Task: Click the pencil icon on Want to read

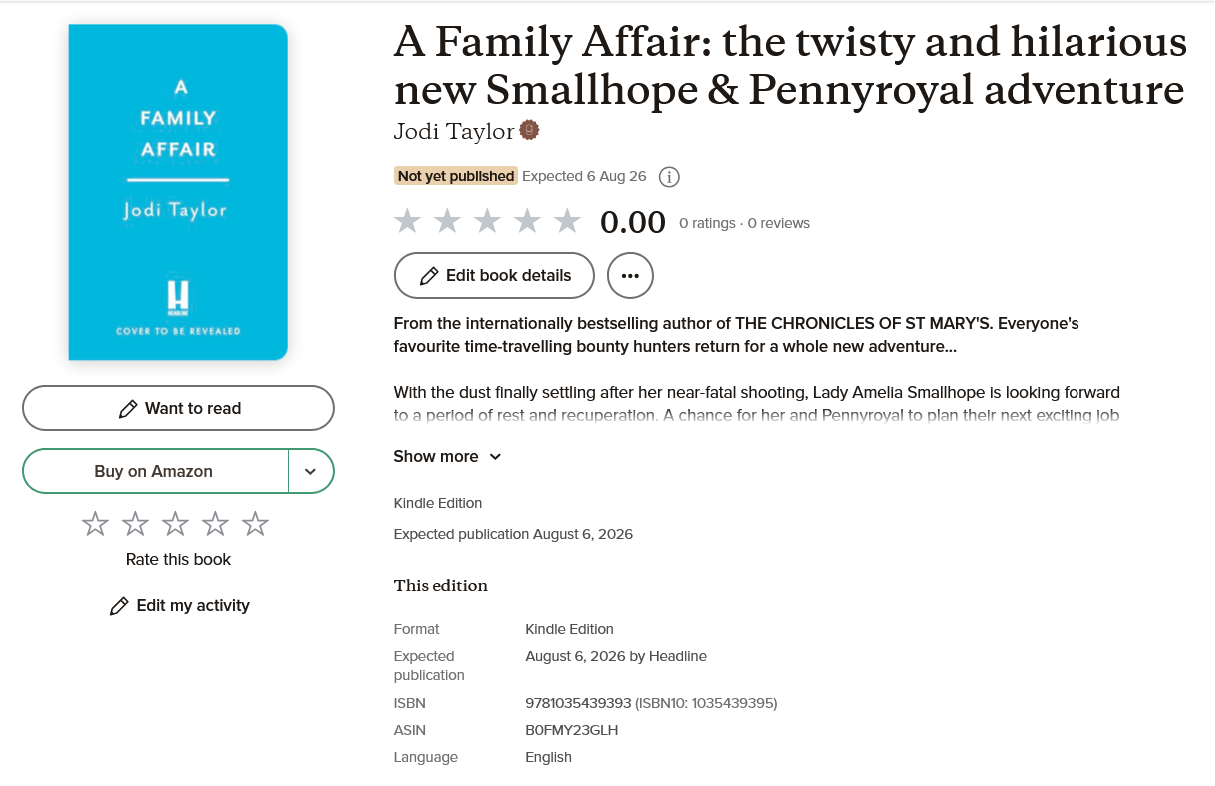Action: (128, 409)
